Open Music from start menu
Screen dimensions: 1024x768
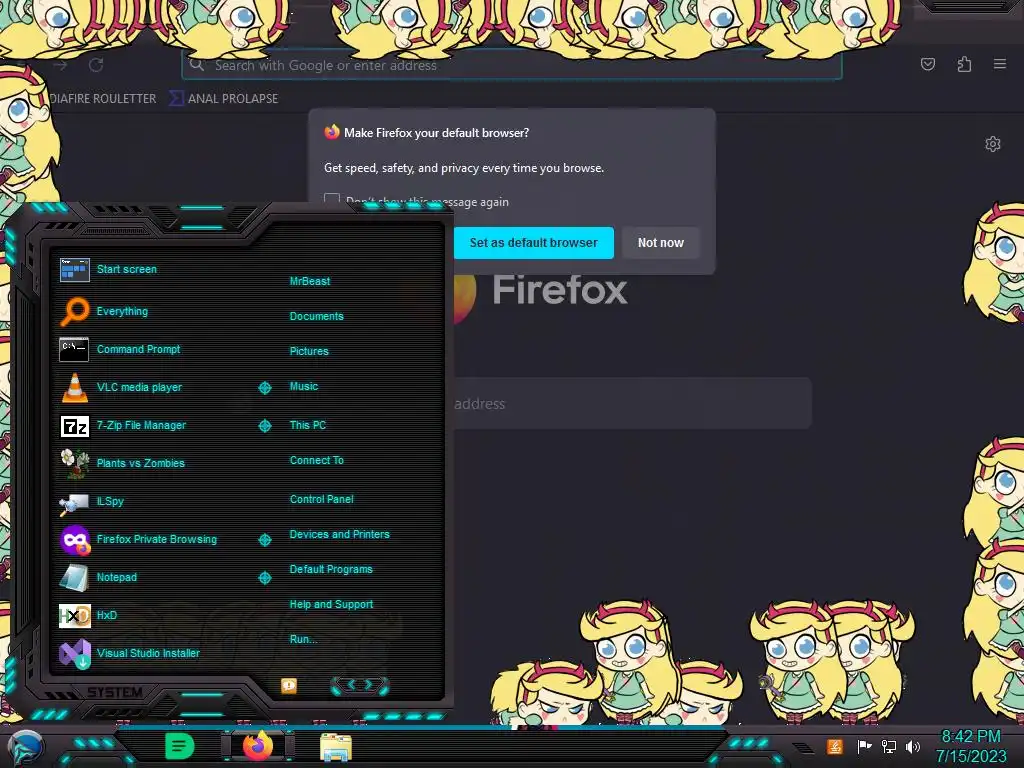tap(304, 387)
